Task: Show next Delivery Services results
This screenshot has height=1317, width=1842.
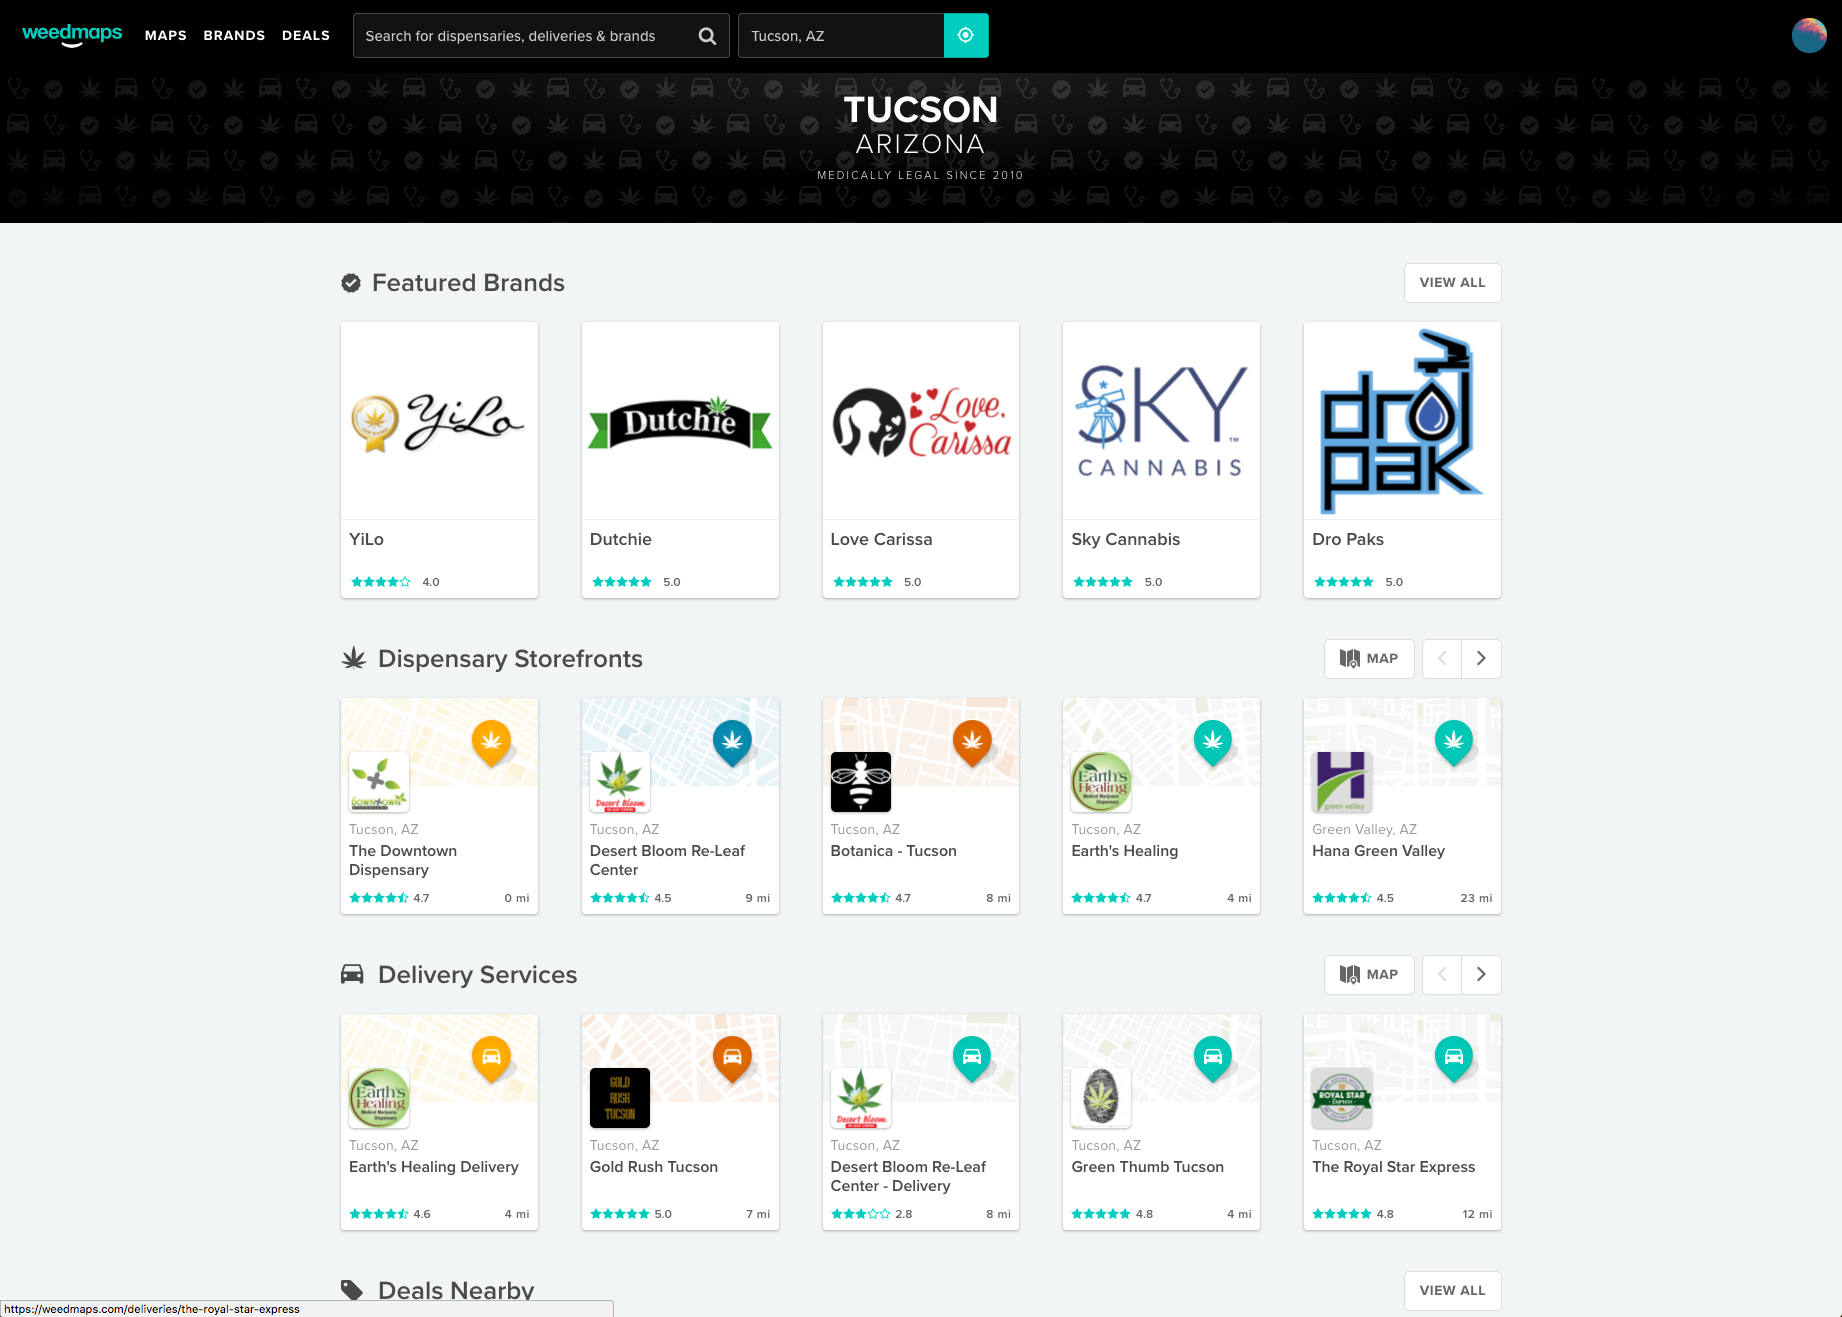Action: (1481, 975)
